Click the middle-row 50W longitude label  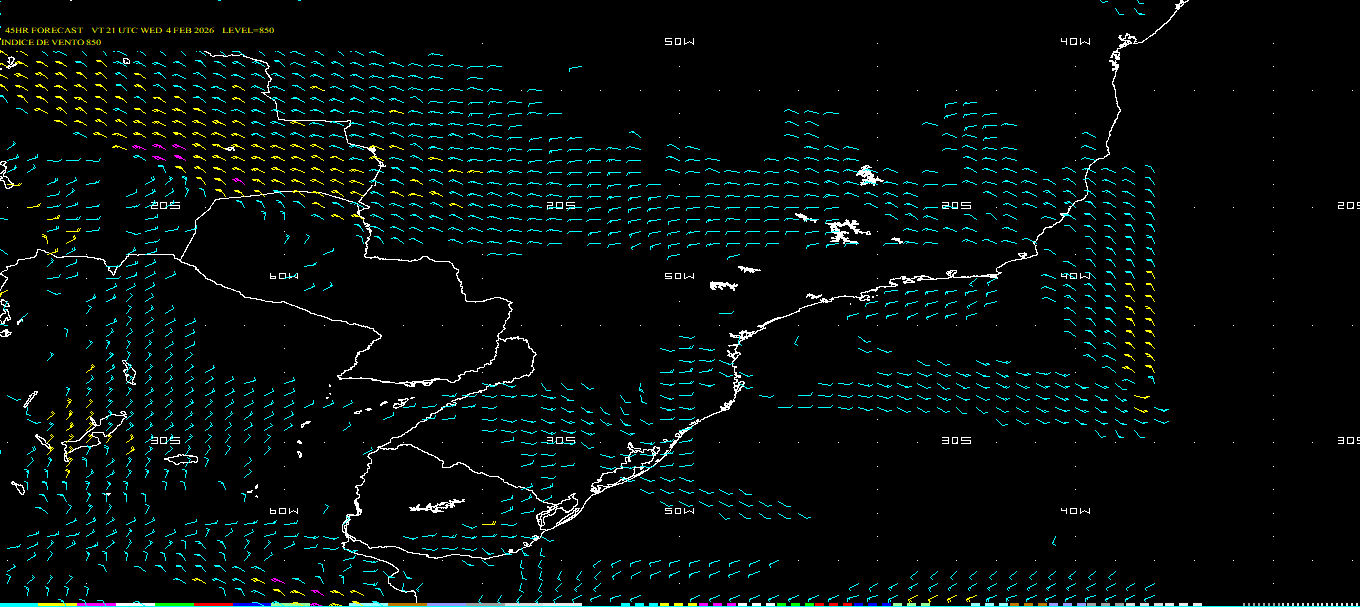coord(679,276)
